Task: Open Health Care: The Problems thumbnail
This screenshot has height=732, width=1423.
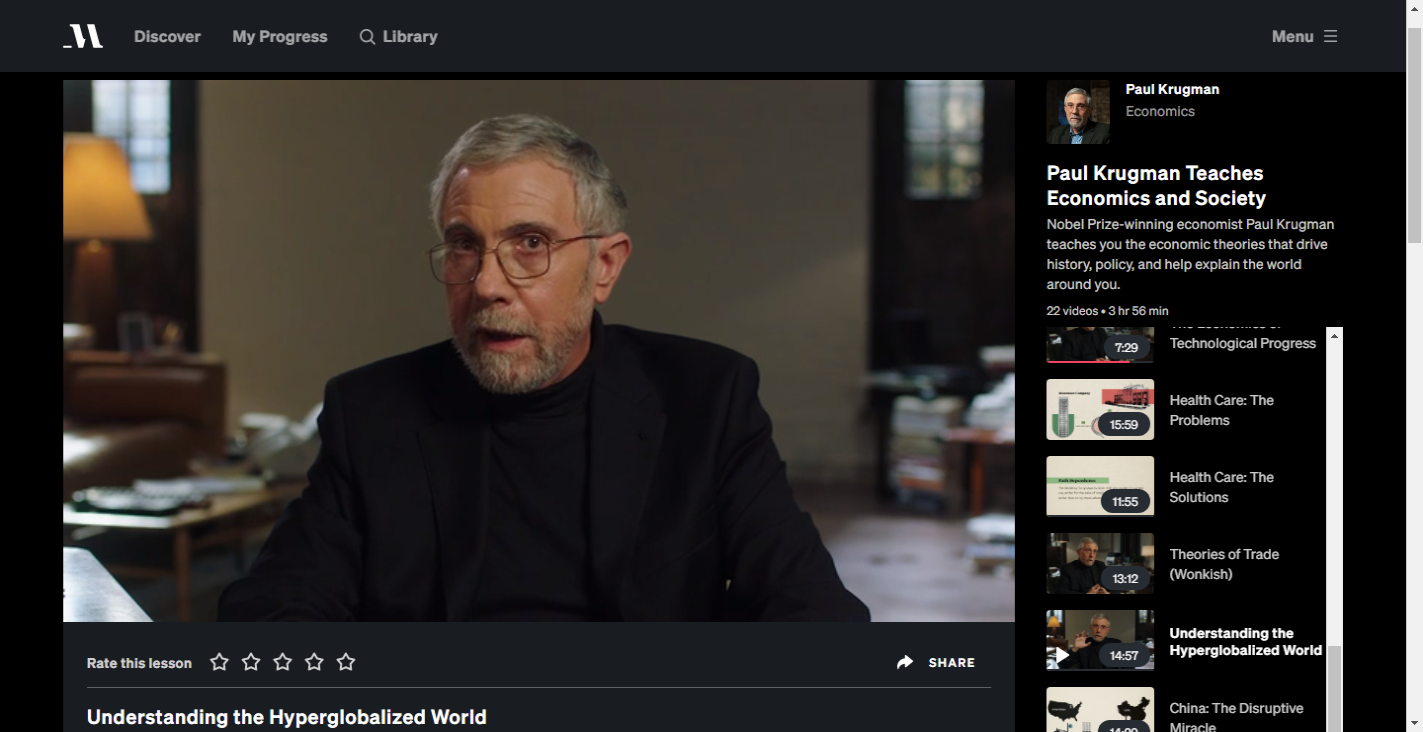Action: click(1100, 409)
